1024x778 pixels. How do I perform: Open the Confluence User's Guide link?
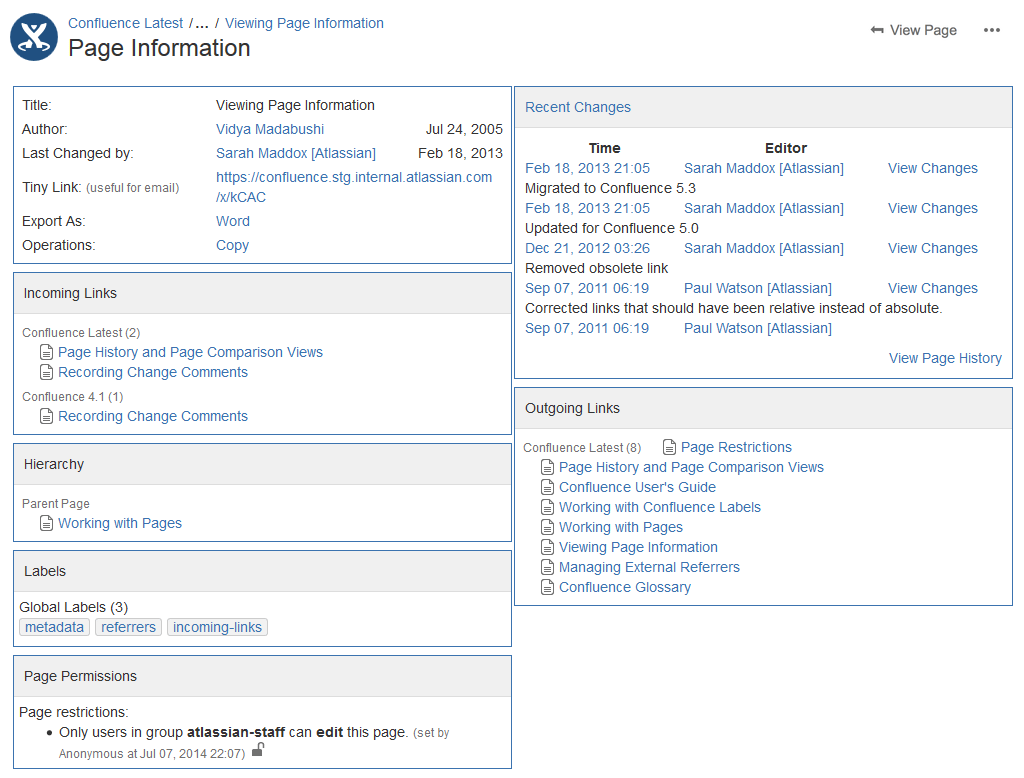point(637,487)
